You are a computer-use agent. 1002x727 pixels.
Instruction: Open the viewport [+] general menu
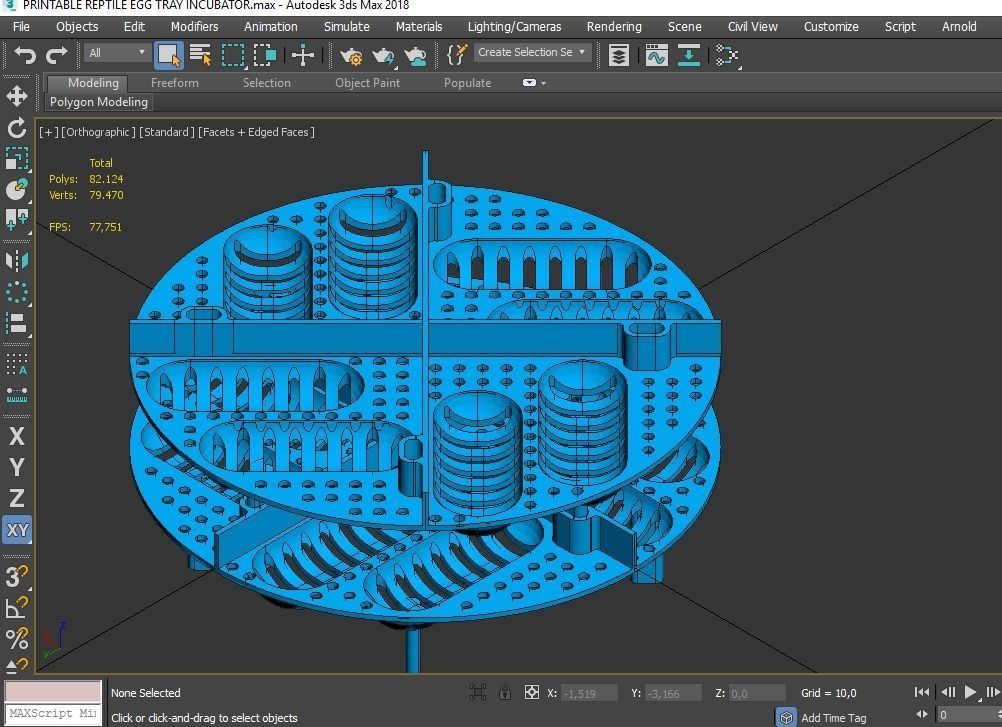click(x=49, y=132)
